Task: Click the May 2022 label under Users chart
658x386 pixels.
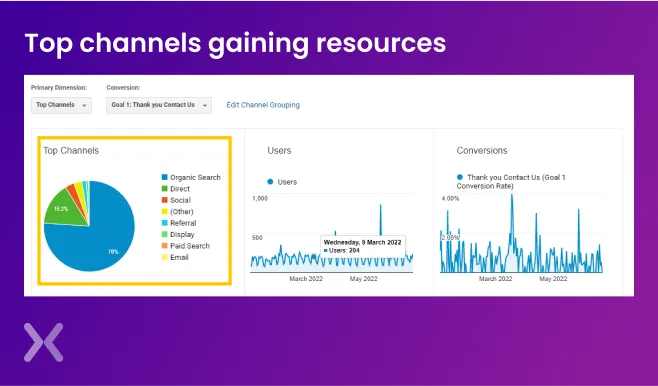Action: tap(363, 279)
